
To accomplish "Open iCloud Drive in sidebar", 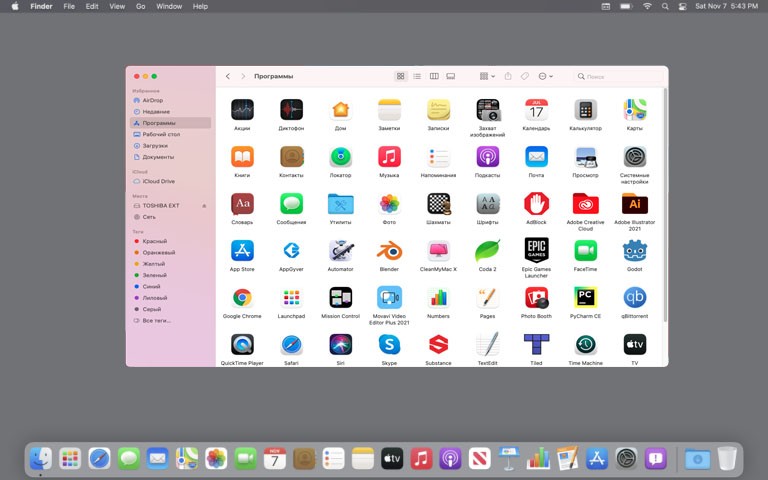I will point(170,181).
